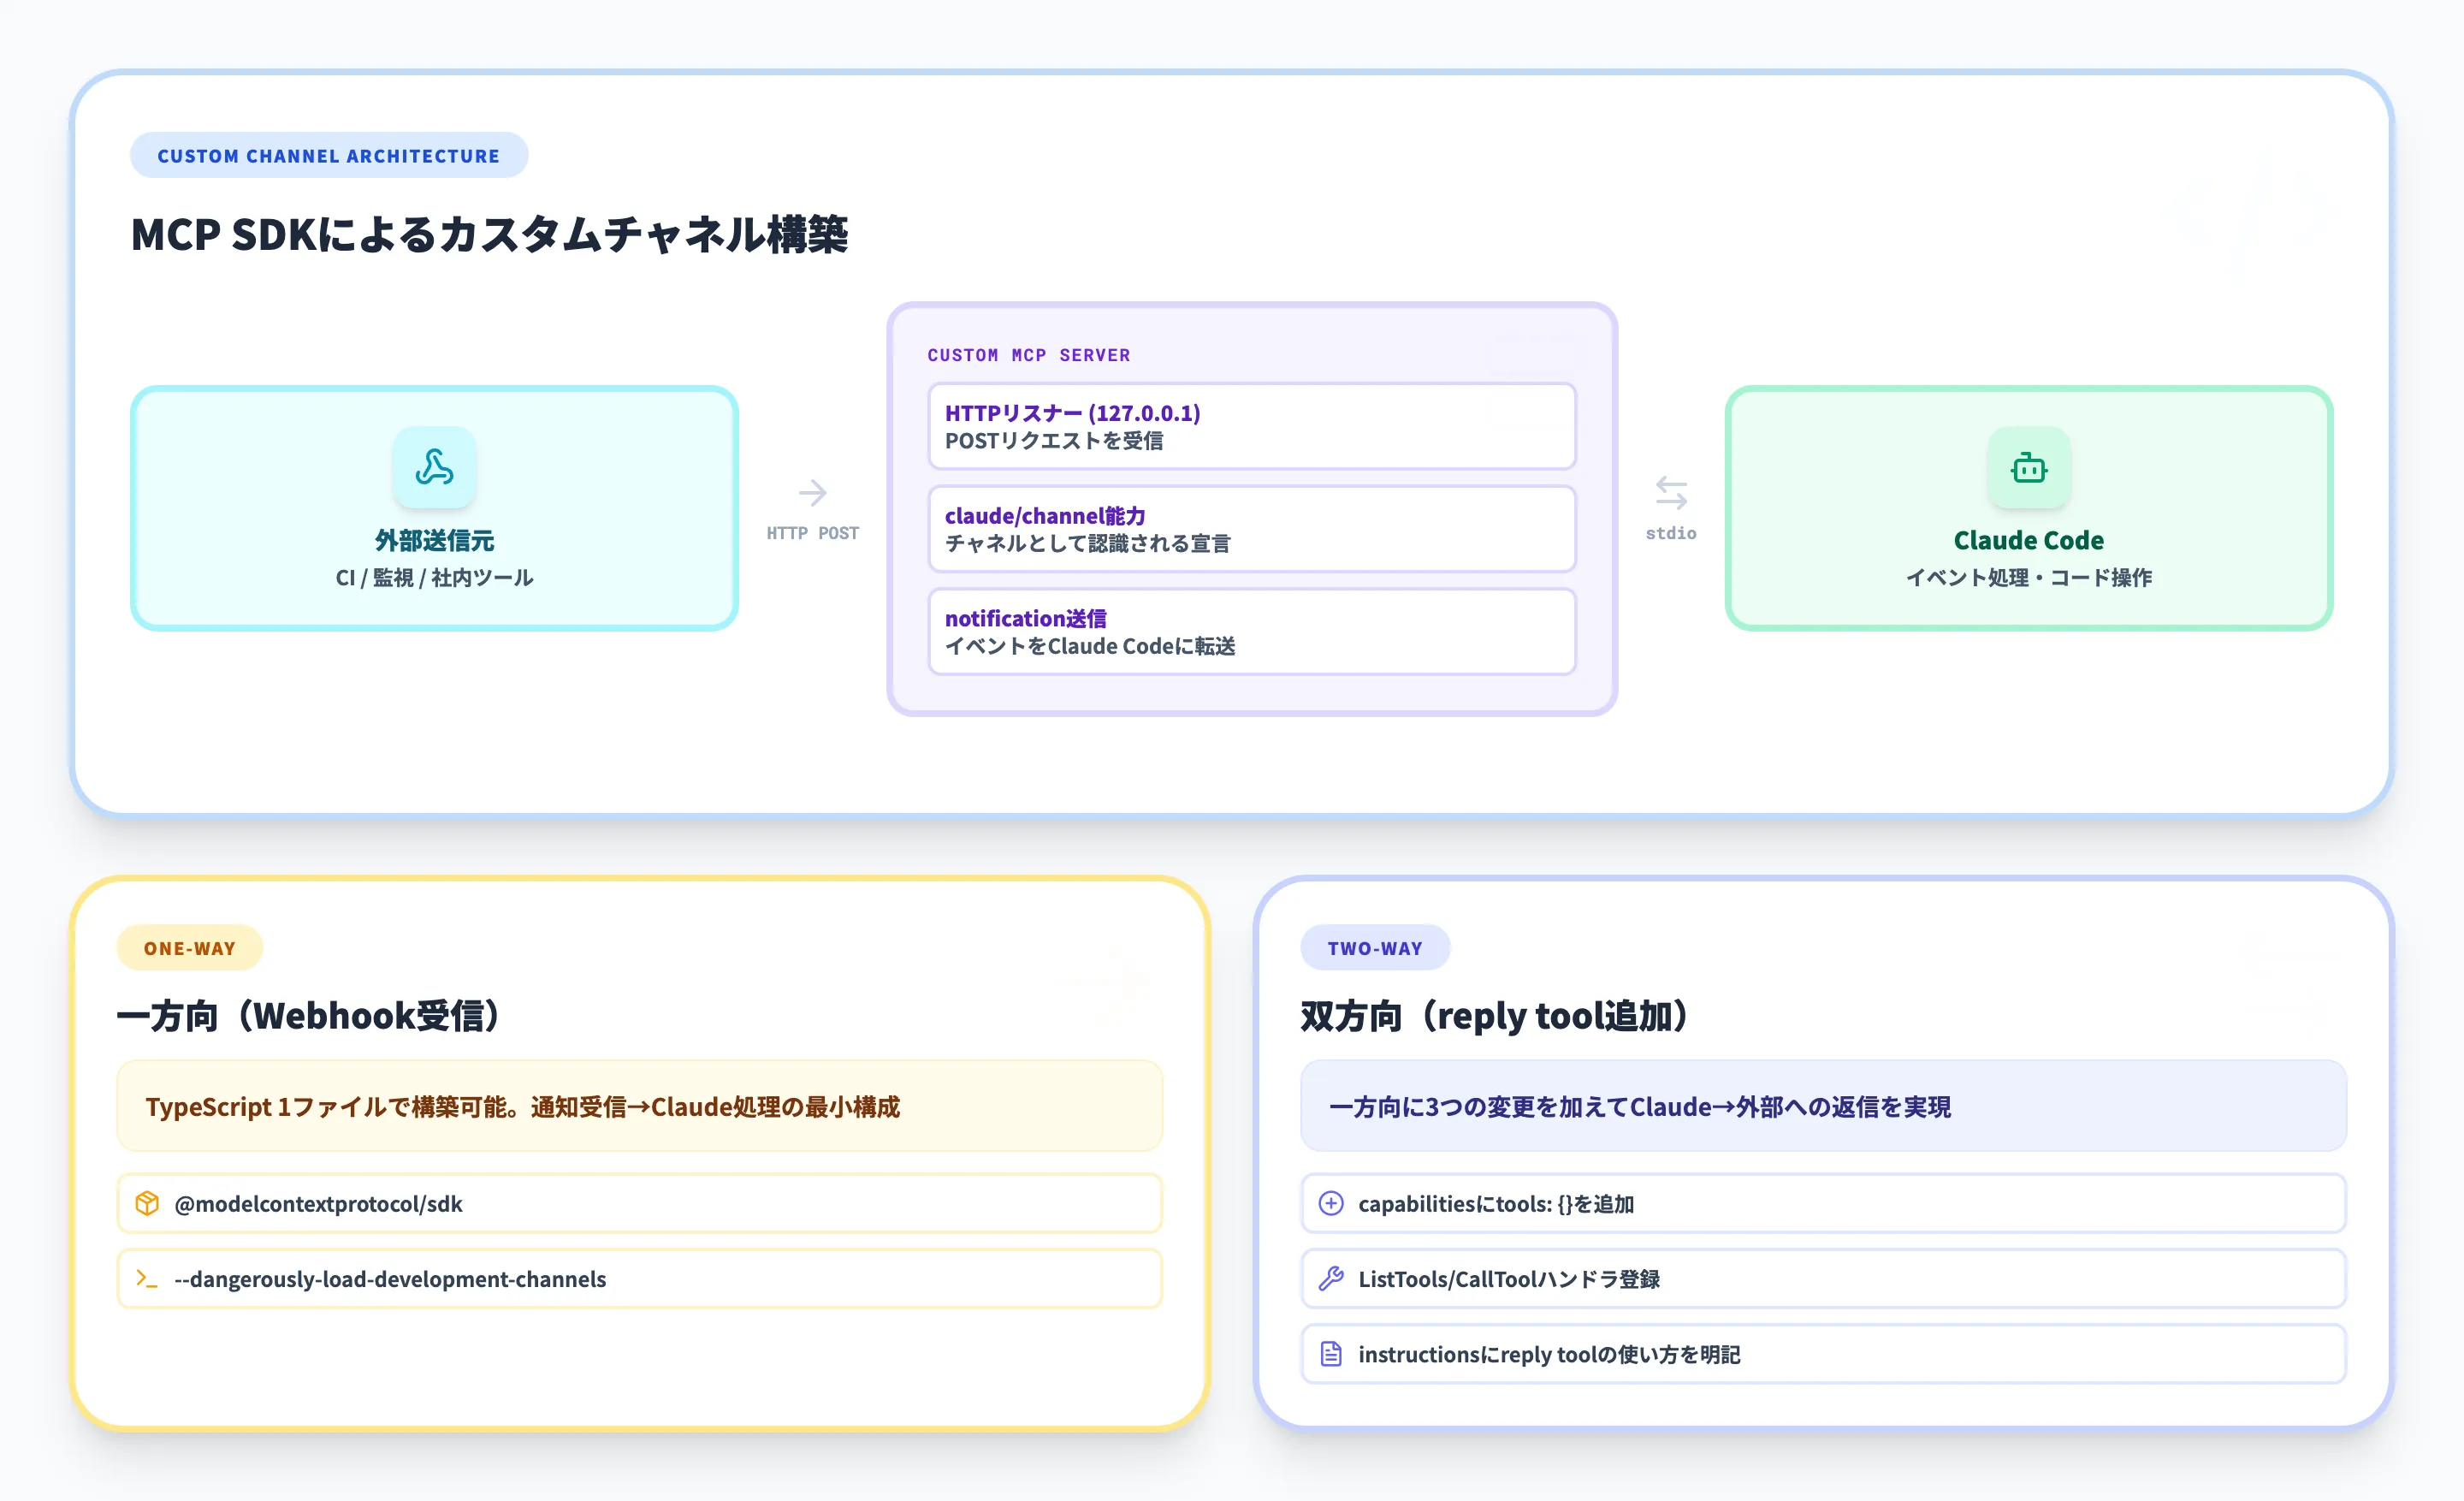This screenshot has width=2464, height=1501.
Task: Click the HTTP POST arrow icon
Action: [x=814, y=493]
